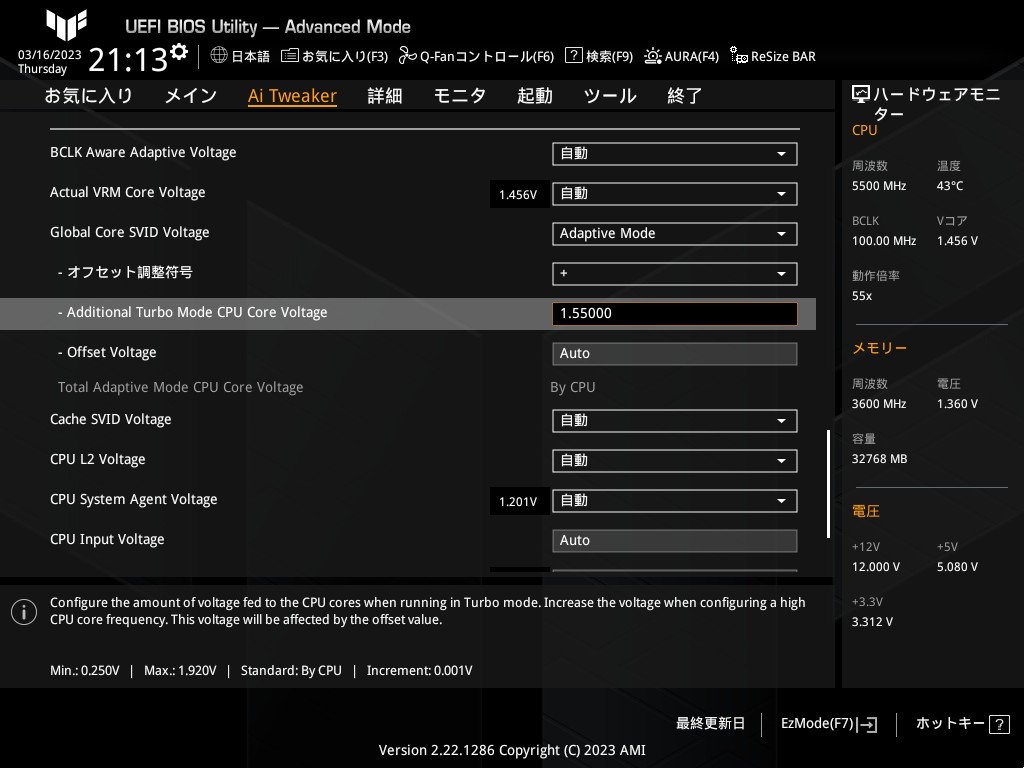Switch to the モニタ tab
Image resolution: width=1024 pixels, height=768 pixels.
pyautogui.click(x=460, y=96)
